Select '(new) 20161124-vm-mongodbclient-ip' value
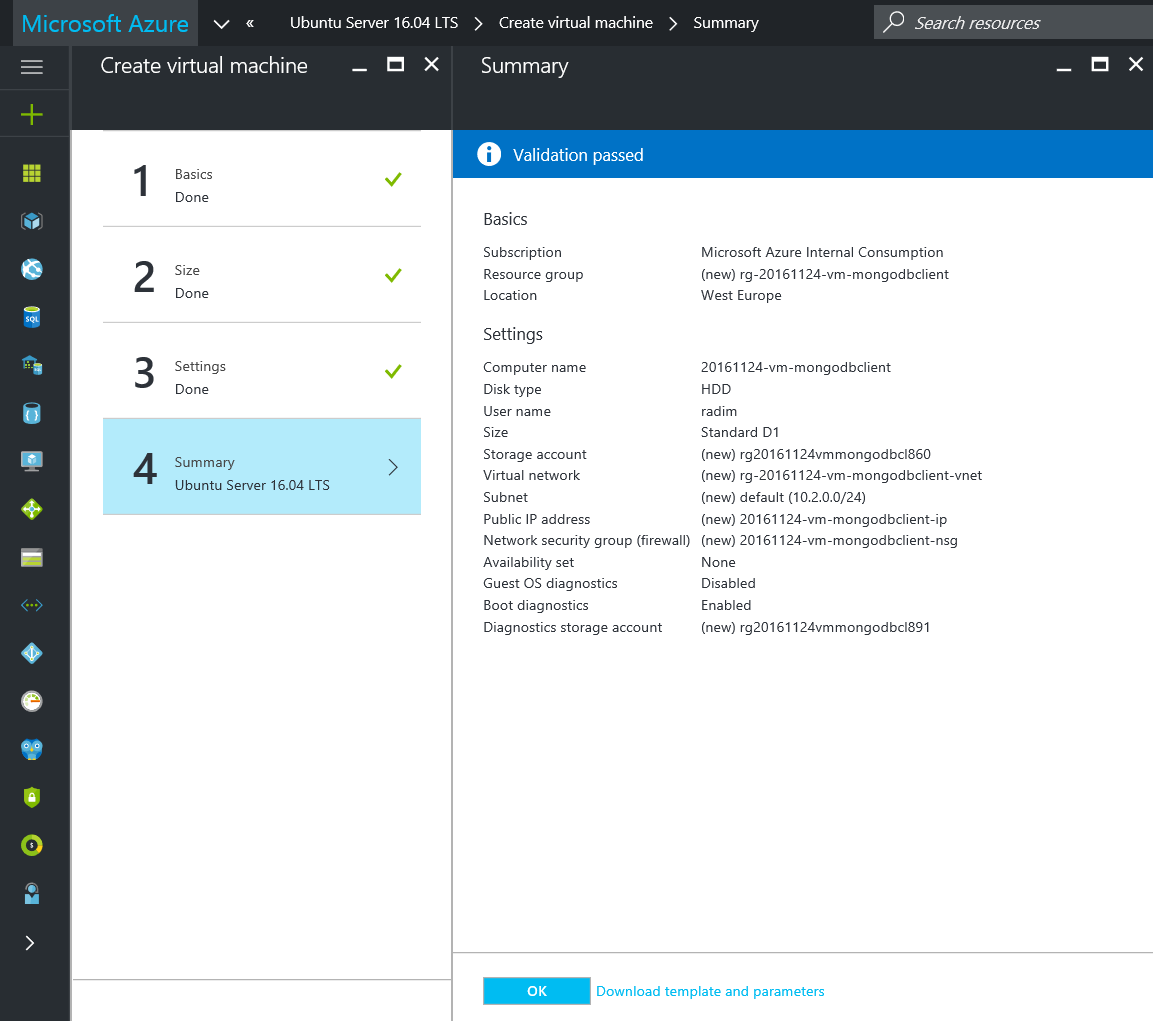The image size is (1153, 1021). 824,519
